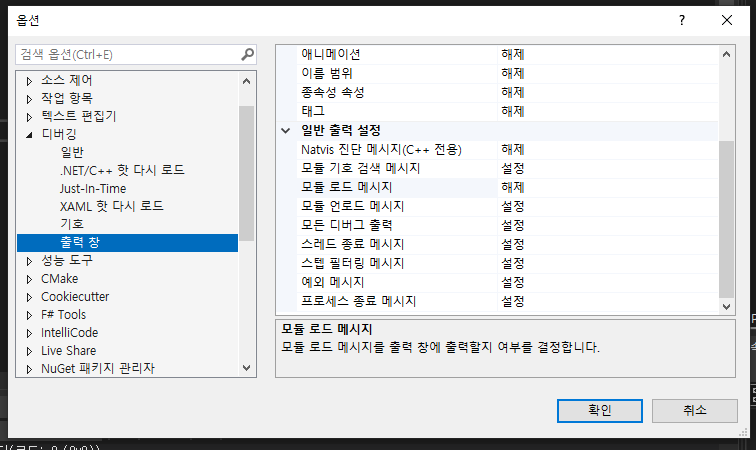This screenshot has height=450, width=756.
Task: Select 일반 under 디버깅
Action: tap(72, 152)
